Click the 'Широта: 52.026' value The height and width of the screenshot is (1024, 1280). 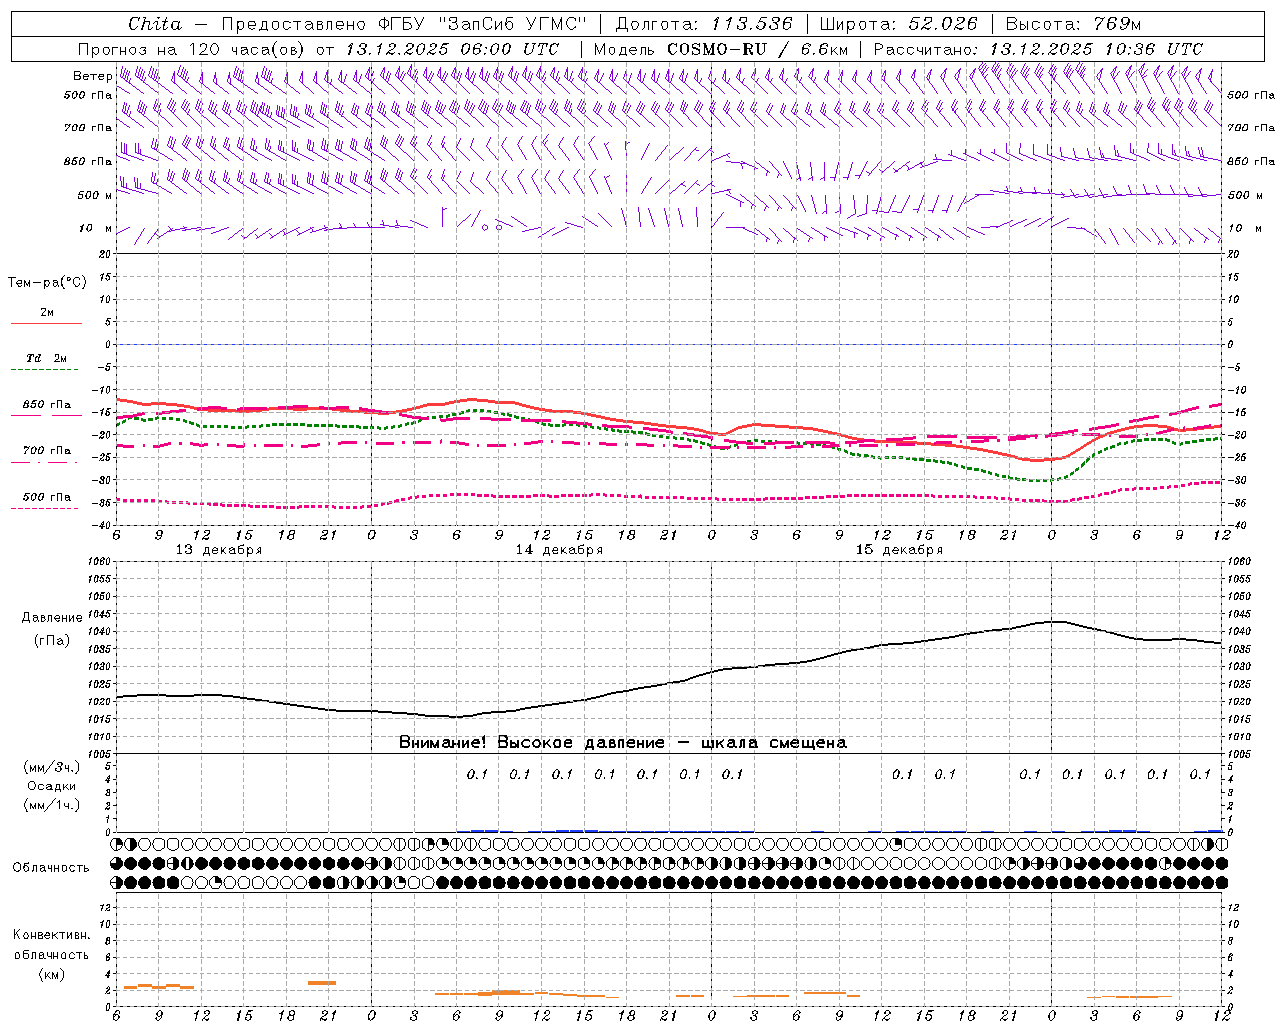(899, 24)
